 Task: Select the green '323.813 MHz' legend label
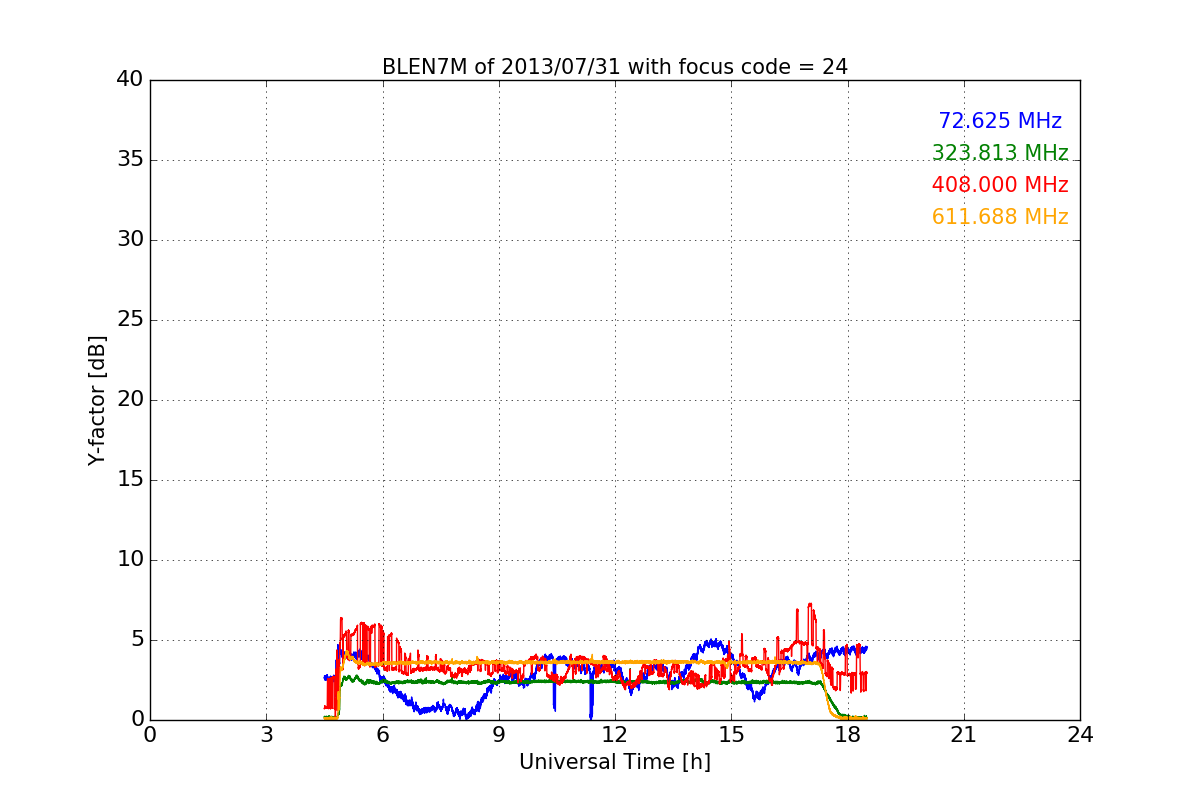pyautogui.click(x=1000, y=153)
